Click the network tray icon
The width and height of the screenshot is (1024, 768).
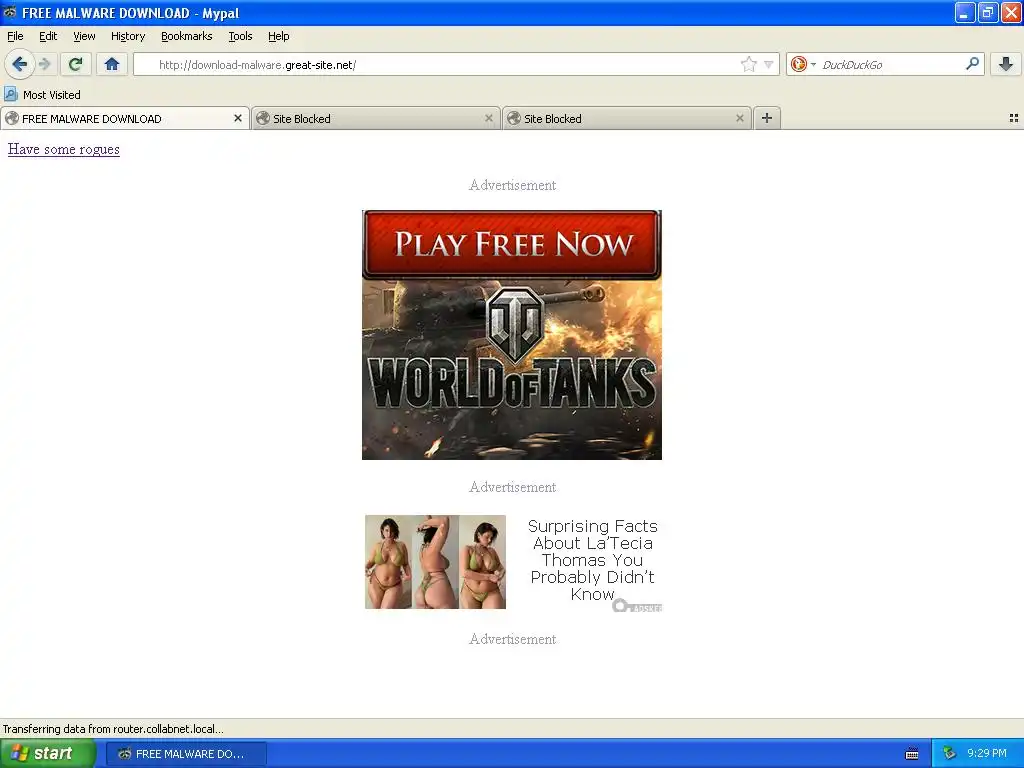[x=949, y=754]
